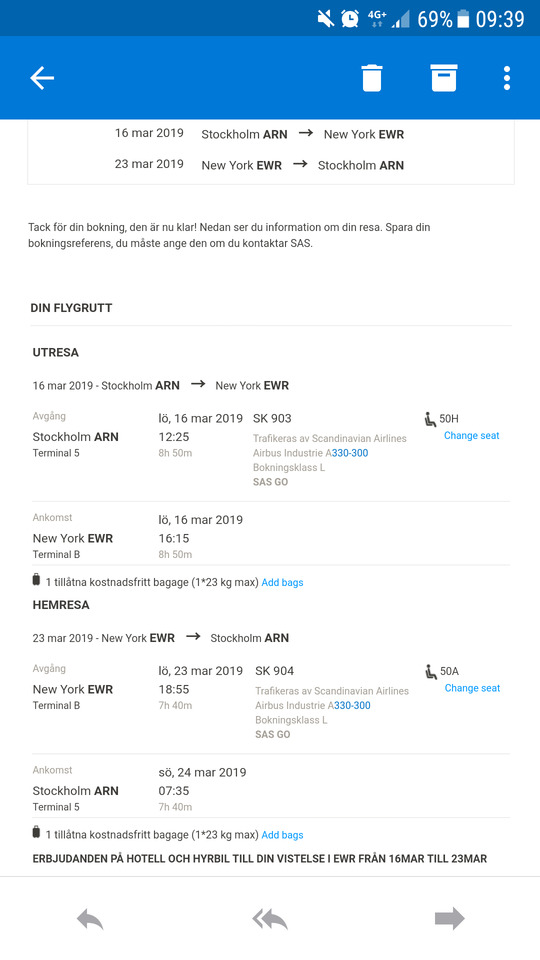
Task: Archive the email using box icon
Action: pyautogui.click(x=444, y=78)
